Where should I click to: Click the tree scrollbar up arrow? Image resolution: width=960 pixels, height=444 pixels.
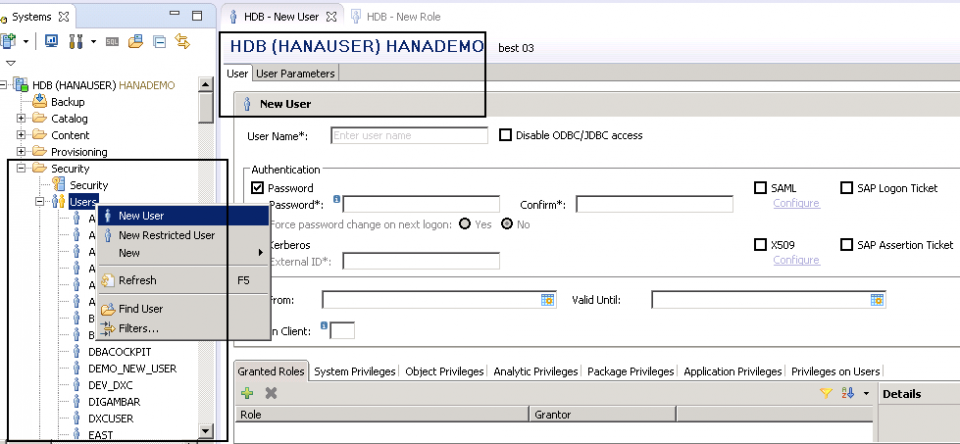point(206,85)
